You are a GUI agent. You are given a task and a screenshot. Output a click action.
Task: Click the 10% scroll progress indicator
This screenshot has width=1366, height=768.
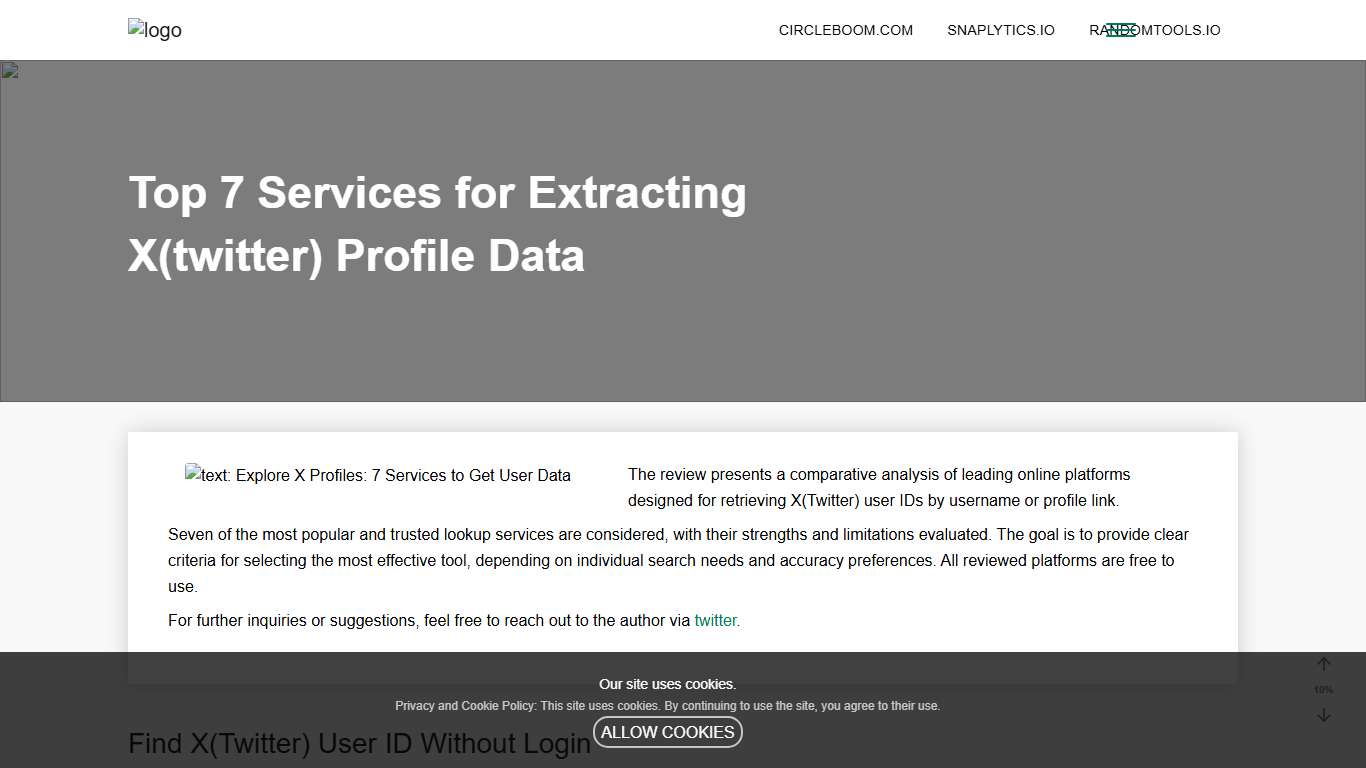pyautogui.click(x=1324, y=690)
